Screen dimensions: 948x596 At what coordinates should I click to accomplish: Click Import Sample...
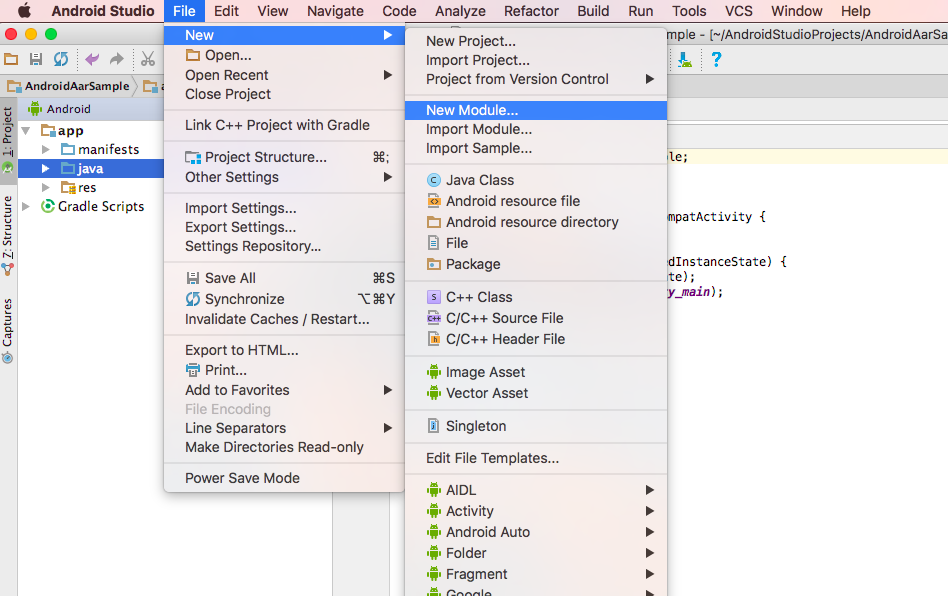point(536,148)
